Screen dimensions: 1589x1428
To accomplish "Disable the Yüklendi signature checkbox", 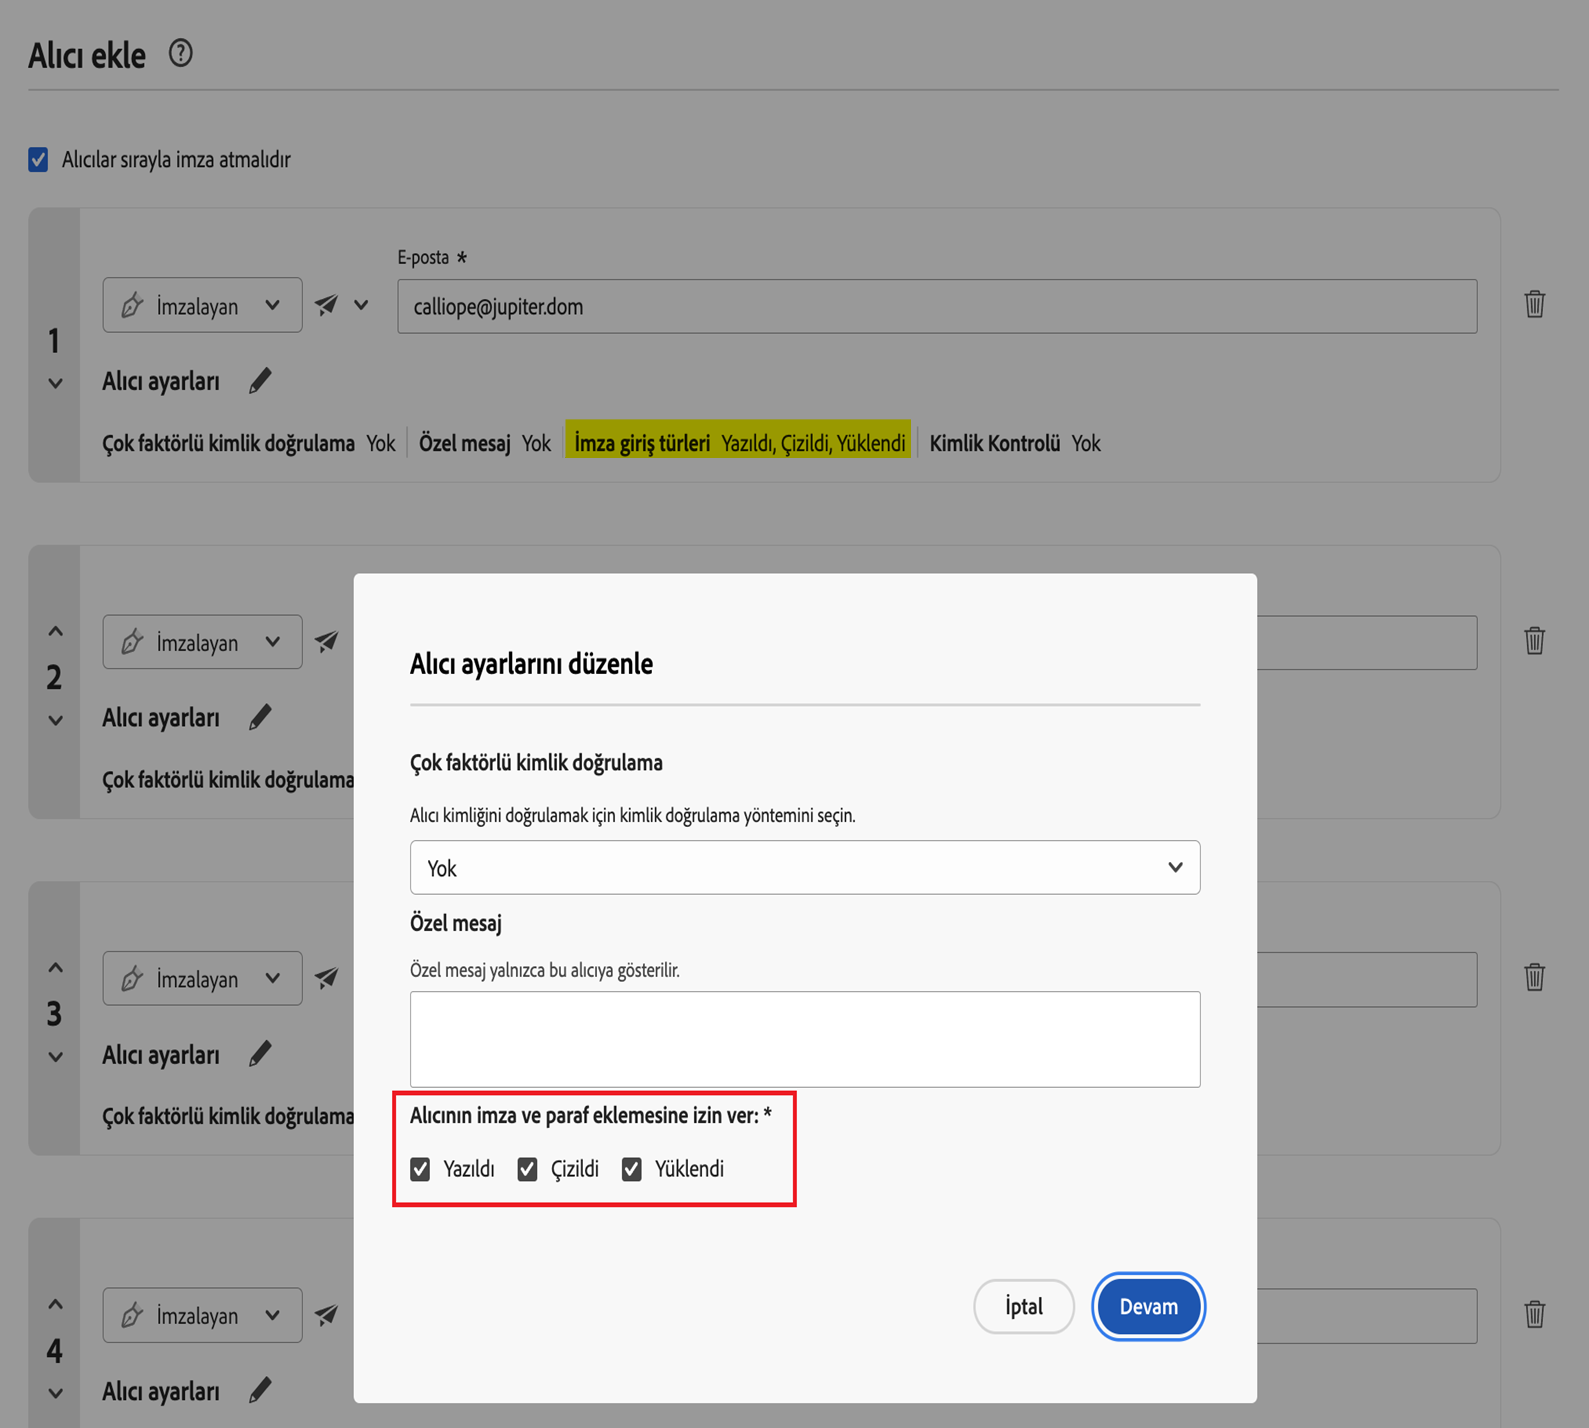I will pos(632,1169).
